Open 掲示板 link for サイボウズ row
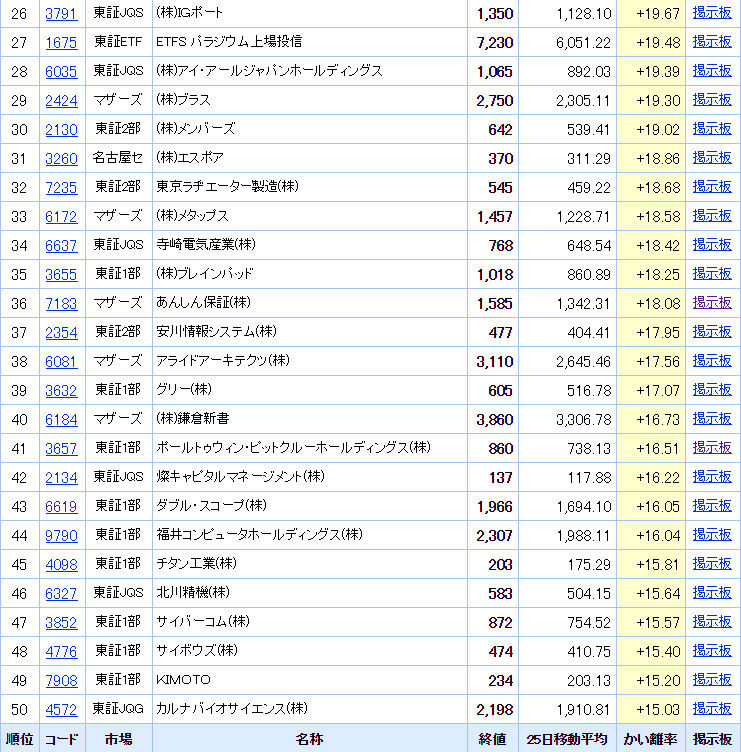The width and height of the screenshot is (741, 752). point(712,651)
